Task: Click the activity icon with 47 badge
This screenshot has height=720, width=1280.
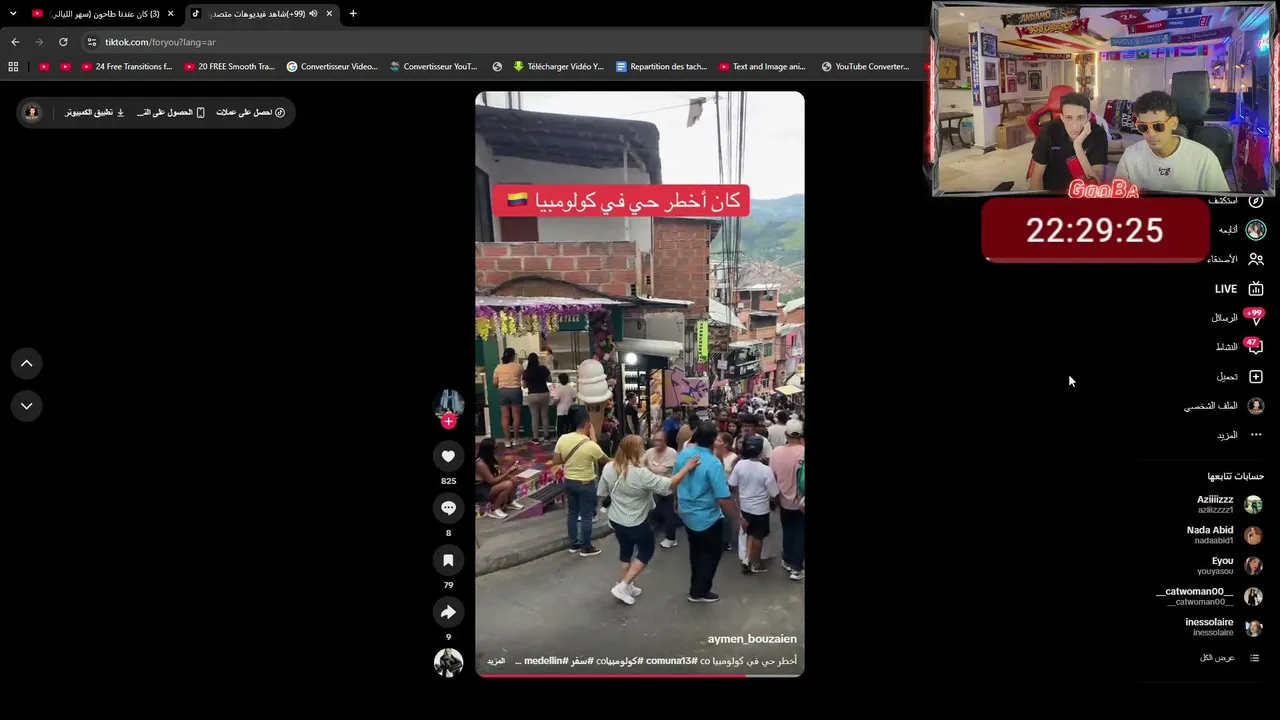Action: pos(1255,347)
